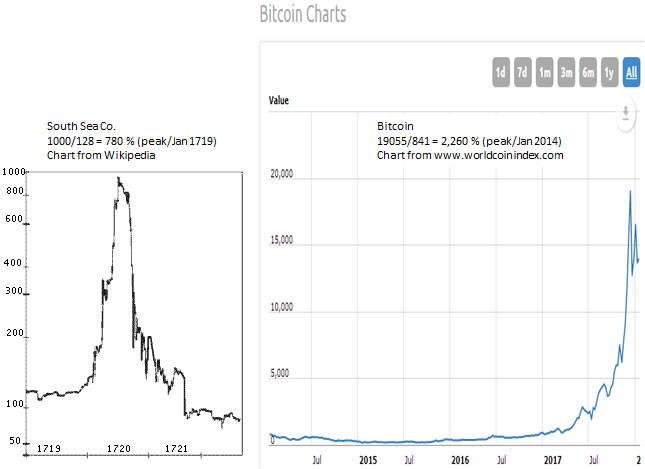Show the 1y chart range
645x469 pixels.
coord(609,71)
